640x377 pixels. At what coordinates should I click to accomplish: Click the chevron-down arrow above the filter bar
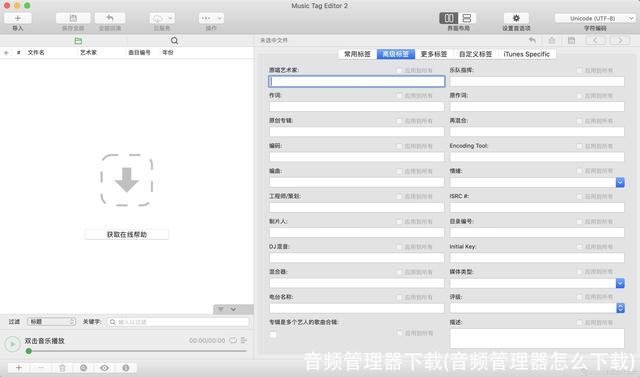point(233,309)
